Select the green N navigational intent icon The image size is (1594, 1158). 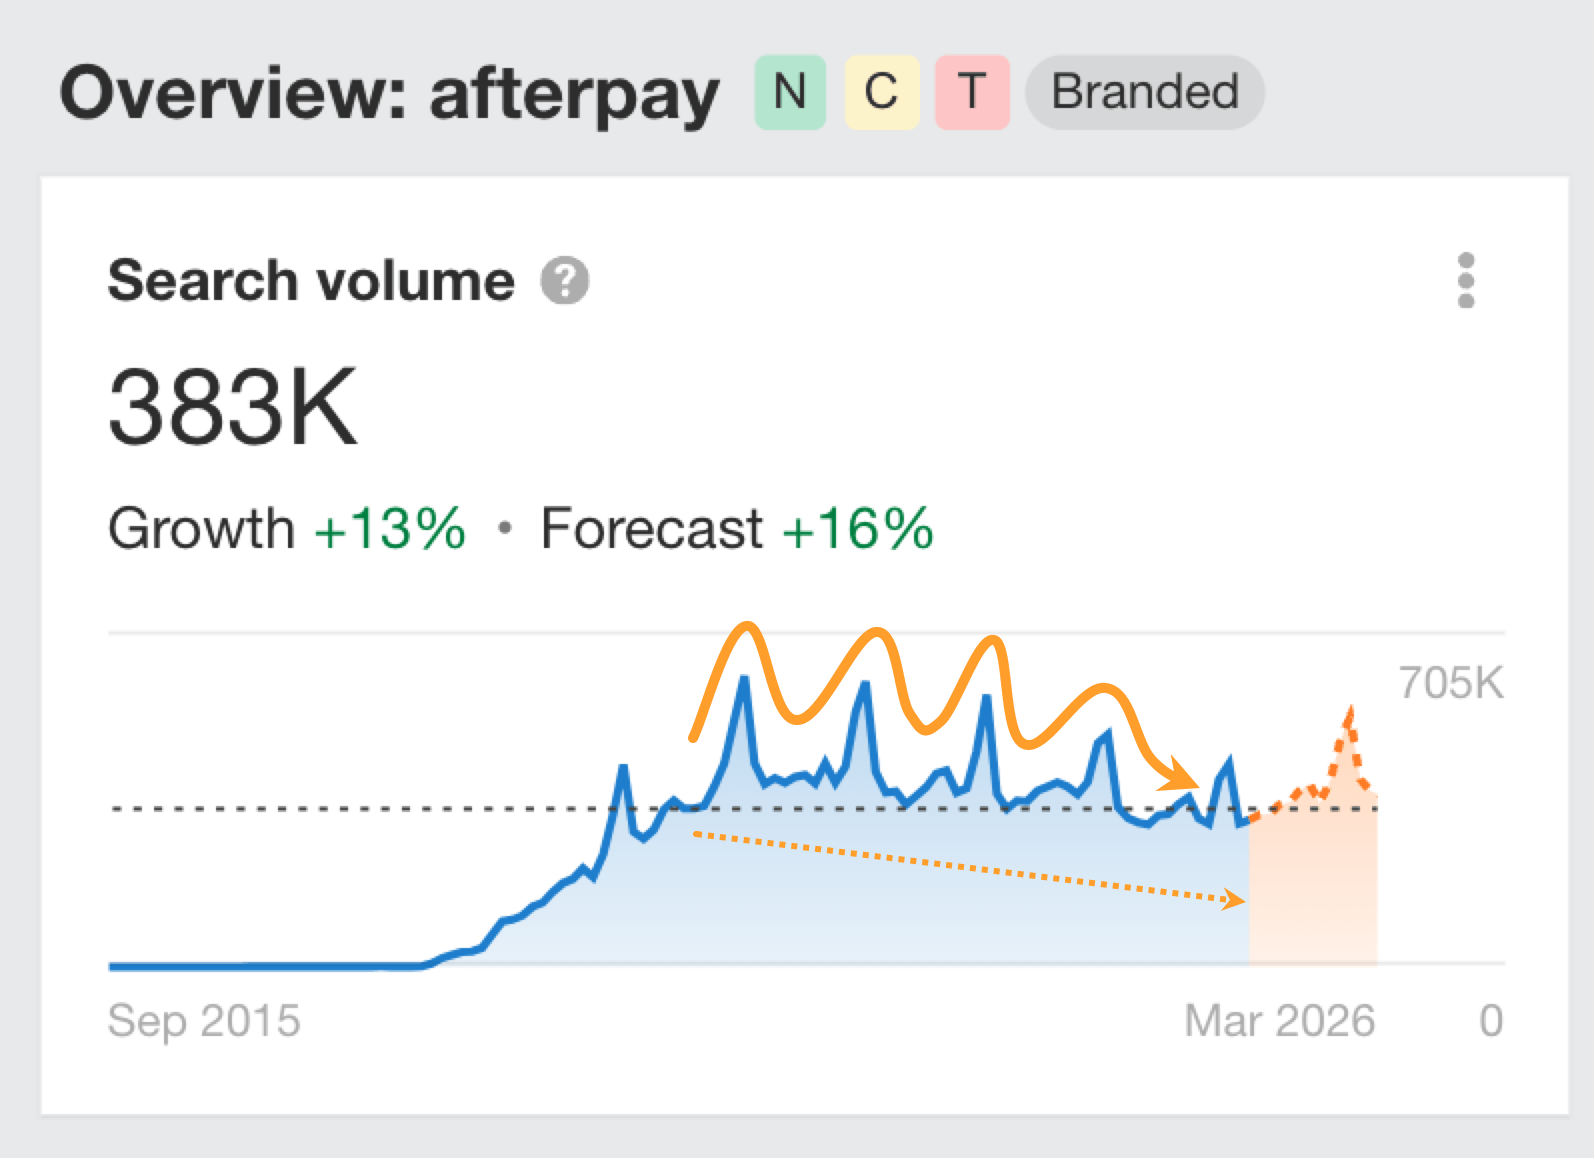click(789, 94)
